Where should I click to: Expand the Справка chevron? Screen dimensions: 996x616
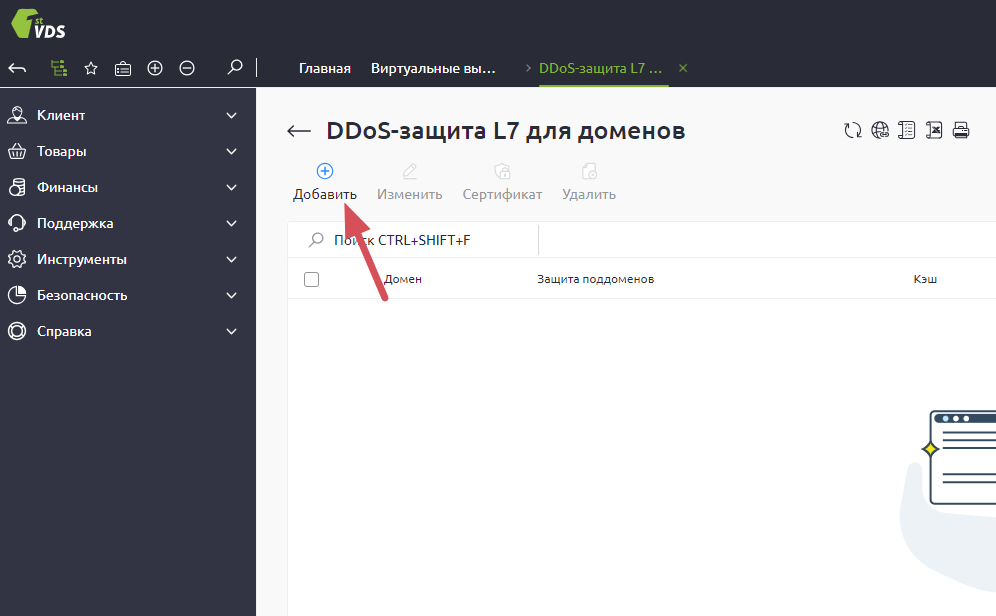231,331
